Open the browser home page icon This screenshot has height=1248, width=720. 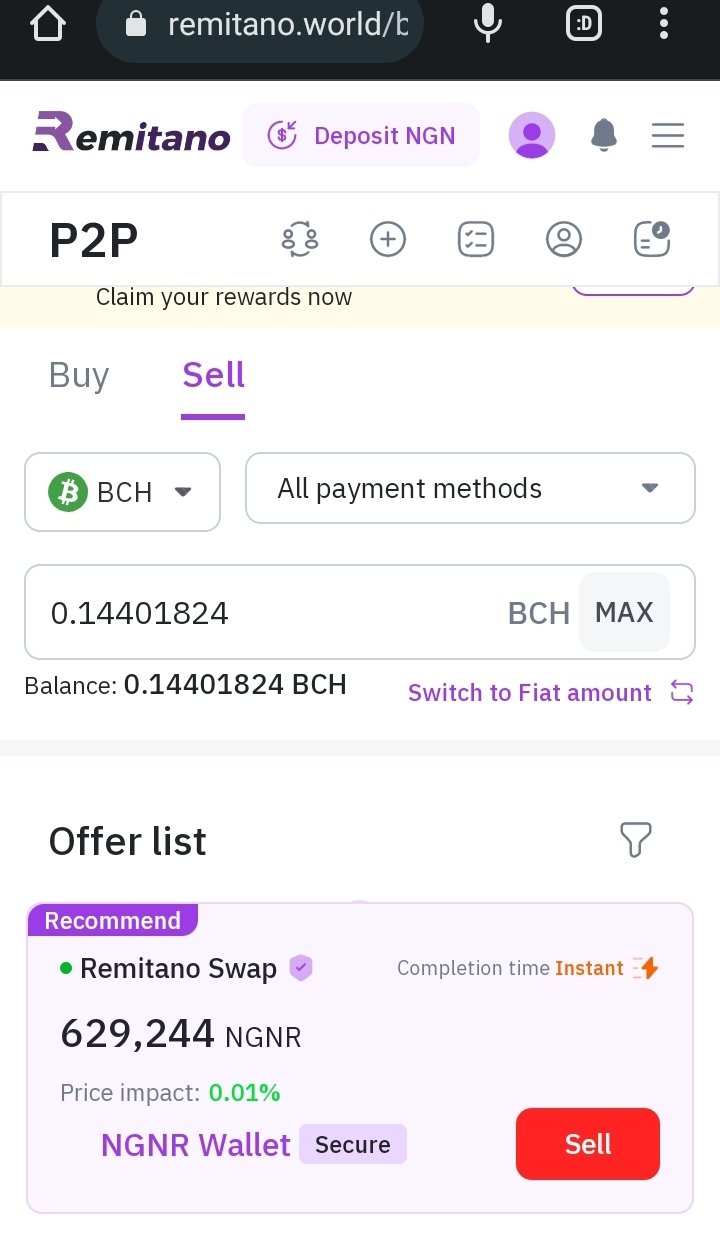(x=48, y=24)
